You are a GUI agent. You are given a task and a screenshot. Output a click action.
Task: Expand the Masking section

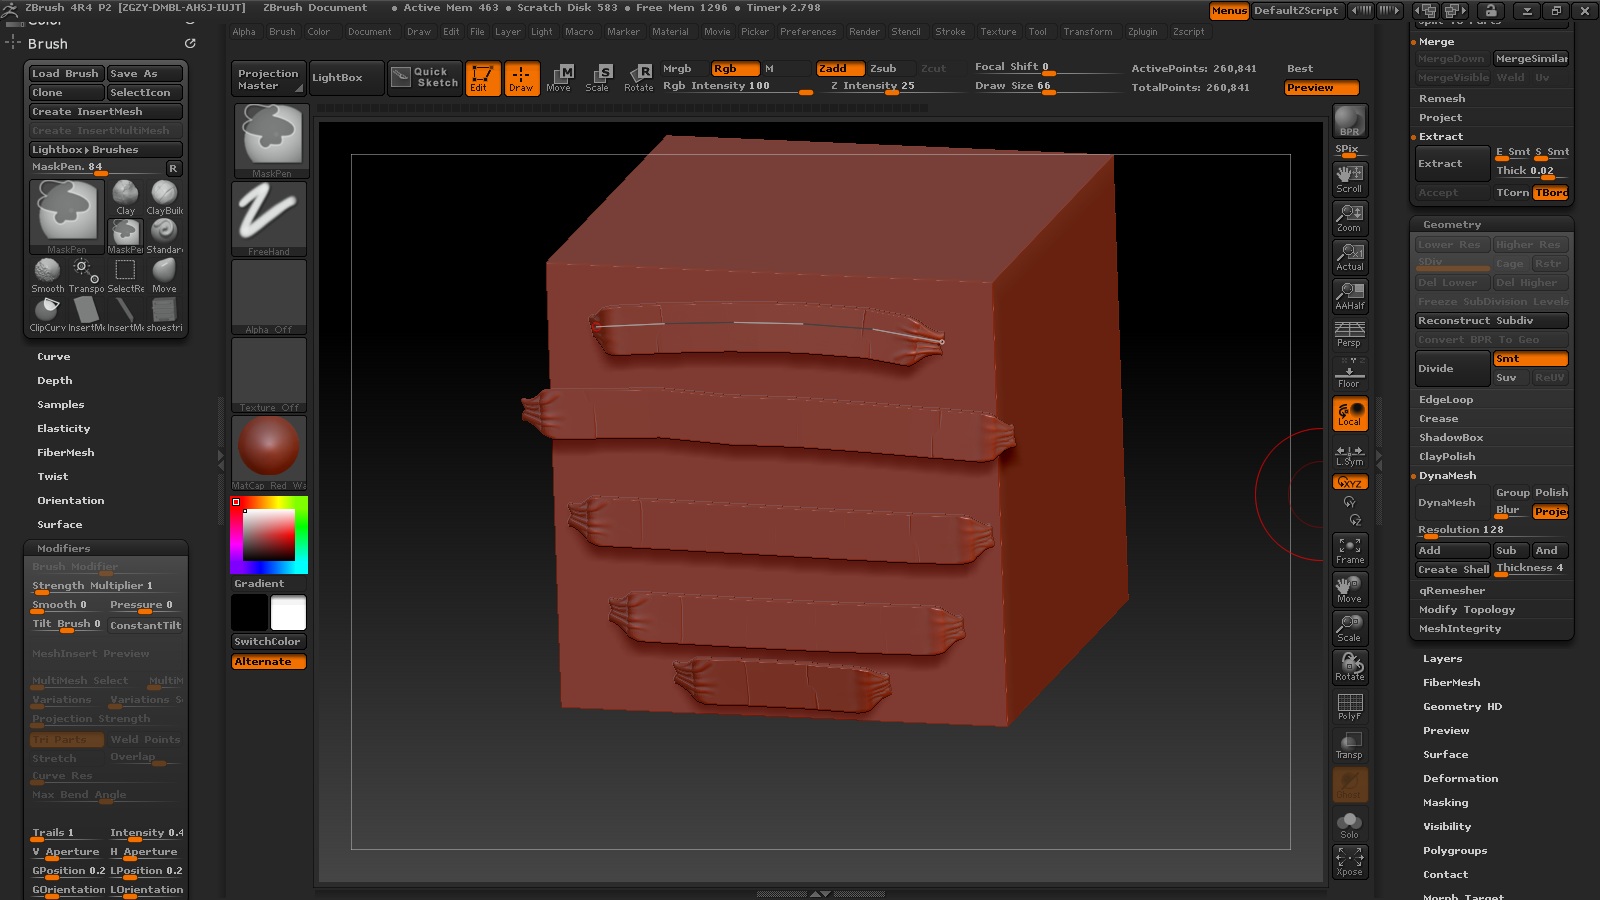point(1445,802)
